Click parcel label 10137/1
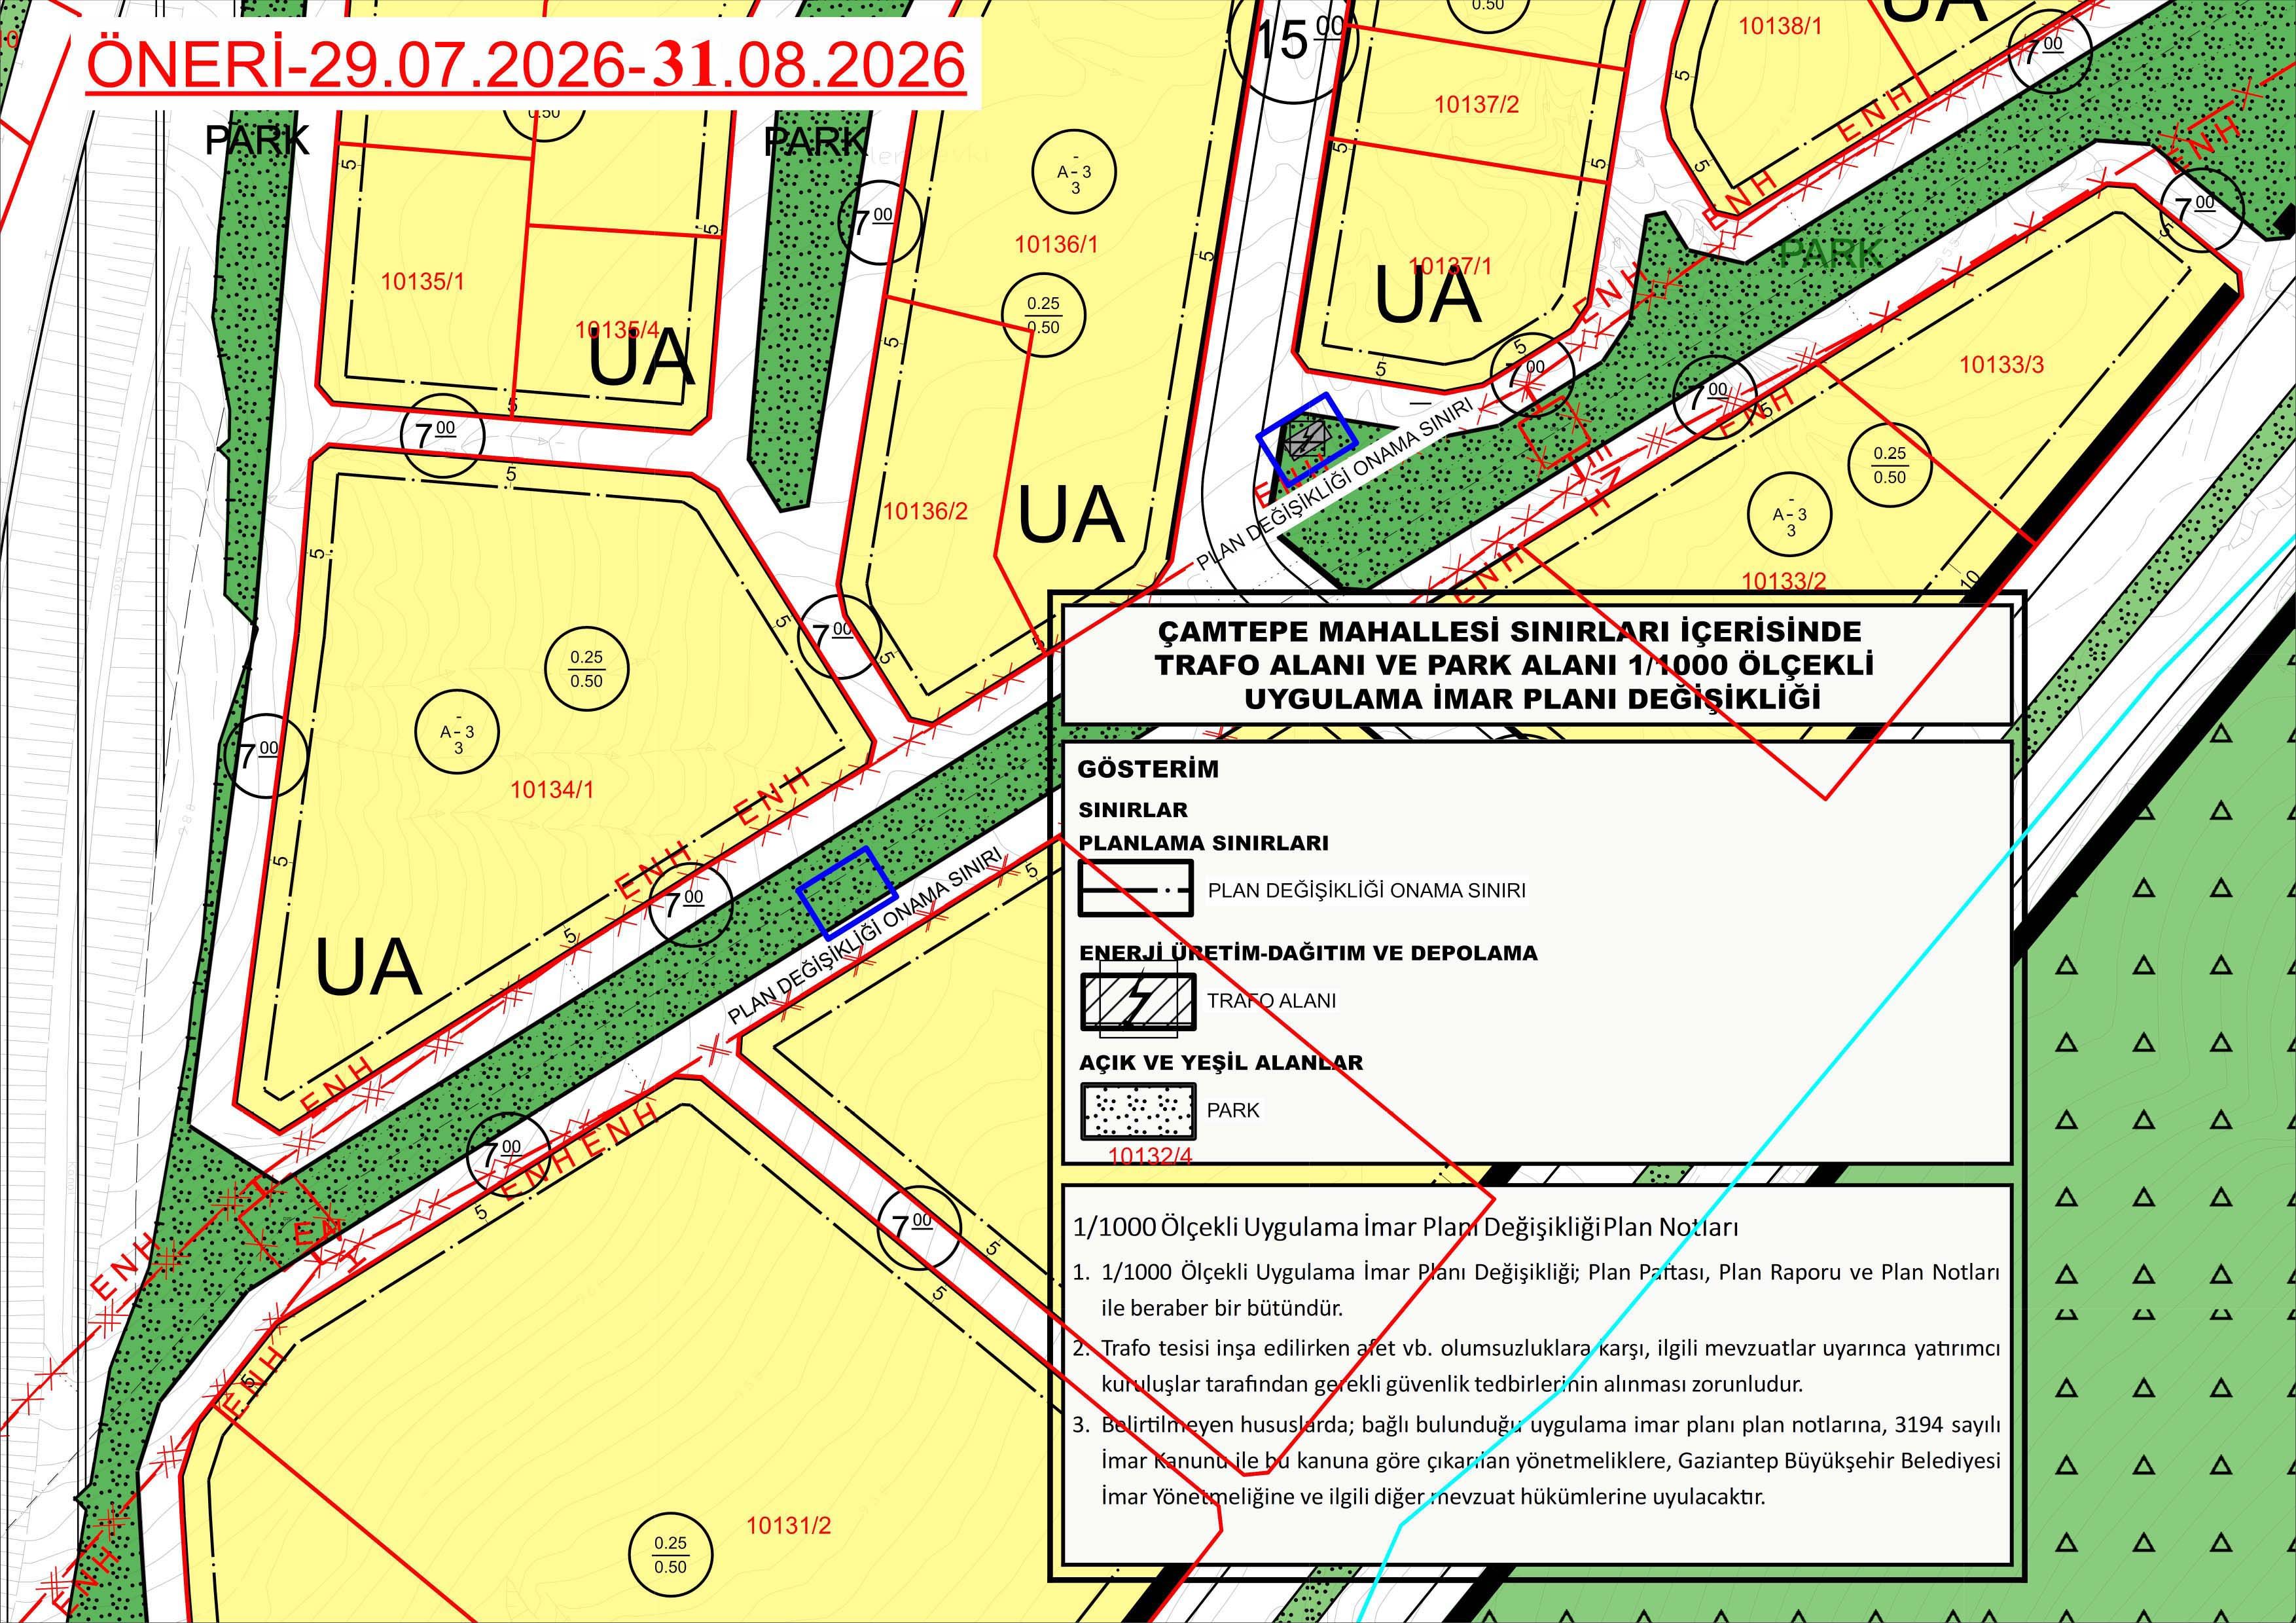2296x1623 pixels. [x=1450, y=266]
